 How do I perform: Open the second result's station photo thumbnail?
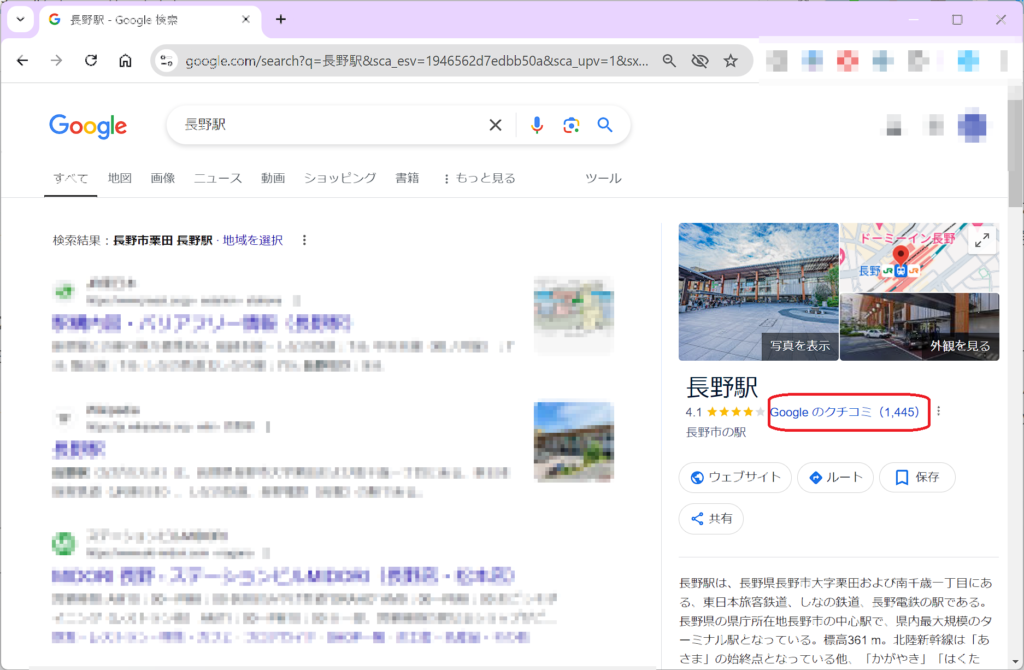(x=573, y=441)
